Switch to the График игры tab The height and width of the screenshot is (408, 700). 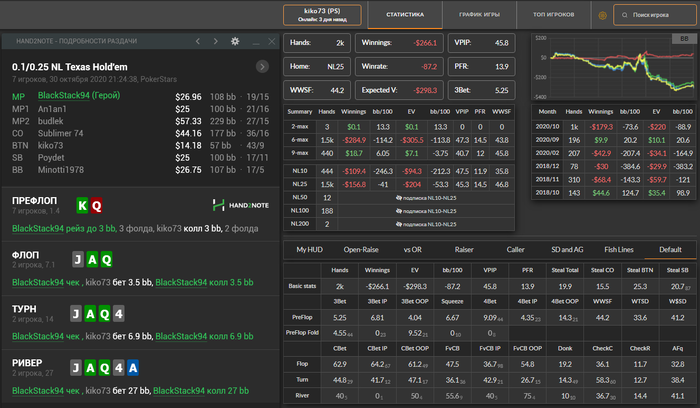(x=482, y=16)
